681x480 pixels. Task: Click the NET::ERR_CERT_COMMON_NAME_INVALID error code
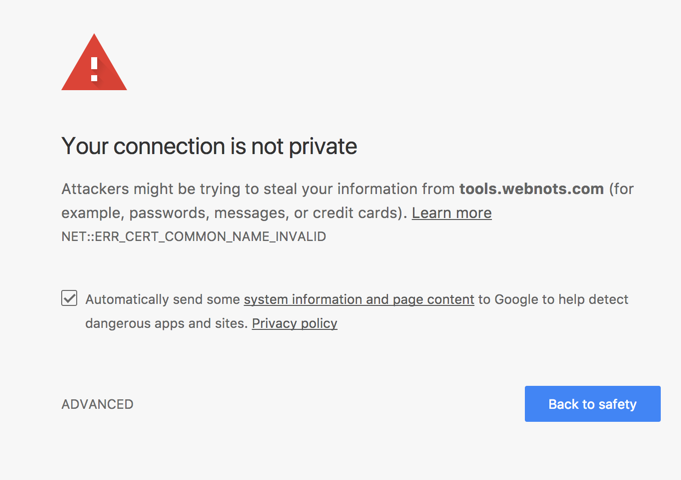(193, 237)
